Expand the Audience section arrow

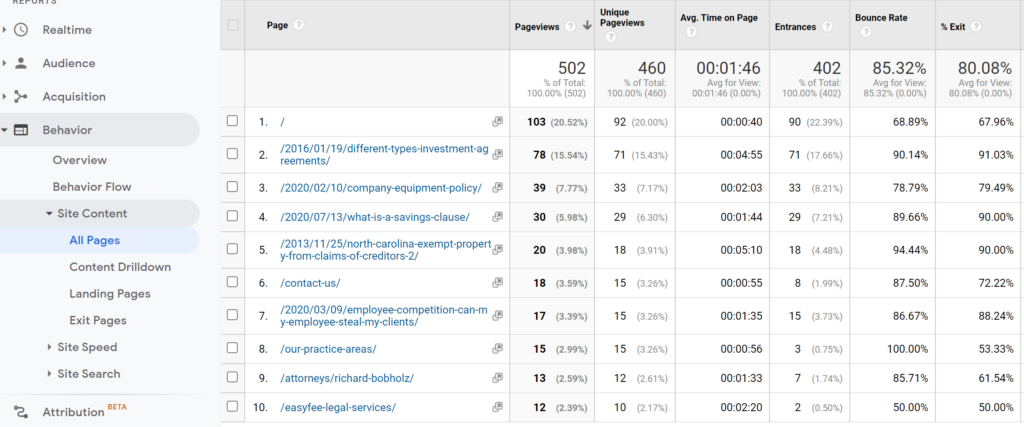pos(5,63)
